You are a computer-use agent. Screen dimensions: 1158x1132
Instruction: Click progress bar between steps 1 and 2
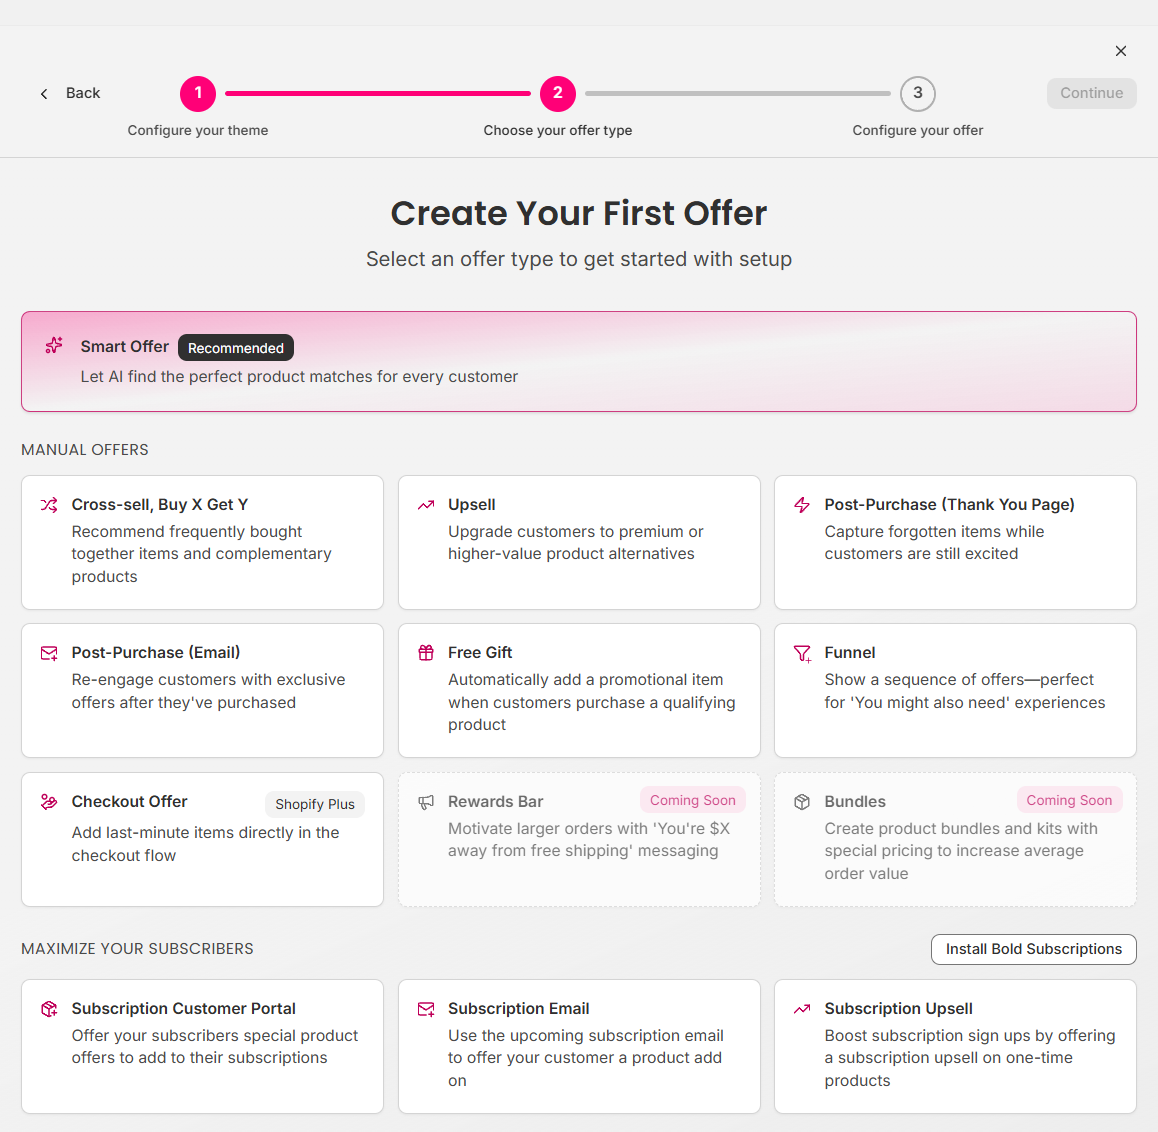[378, 94]
